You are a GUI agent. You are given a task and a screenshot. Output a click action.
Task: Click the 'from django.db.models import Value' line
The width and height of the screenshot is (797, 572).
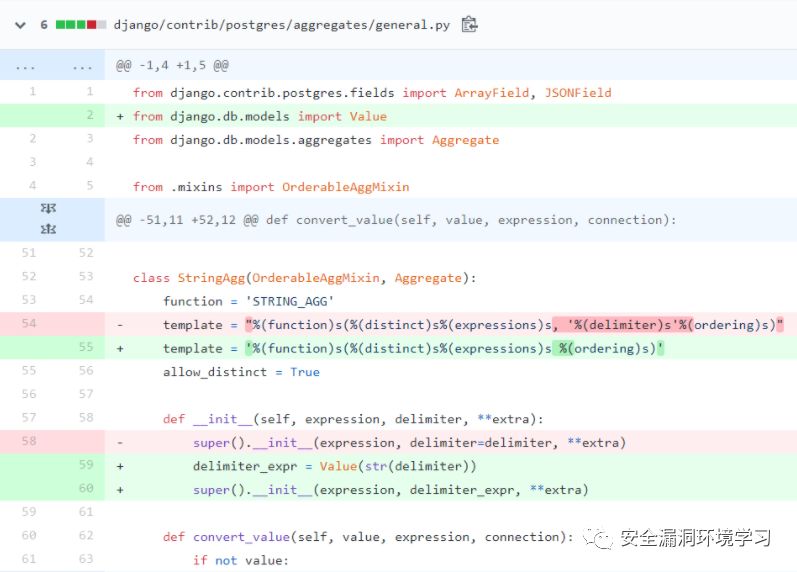click(260, 116)
